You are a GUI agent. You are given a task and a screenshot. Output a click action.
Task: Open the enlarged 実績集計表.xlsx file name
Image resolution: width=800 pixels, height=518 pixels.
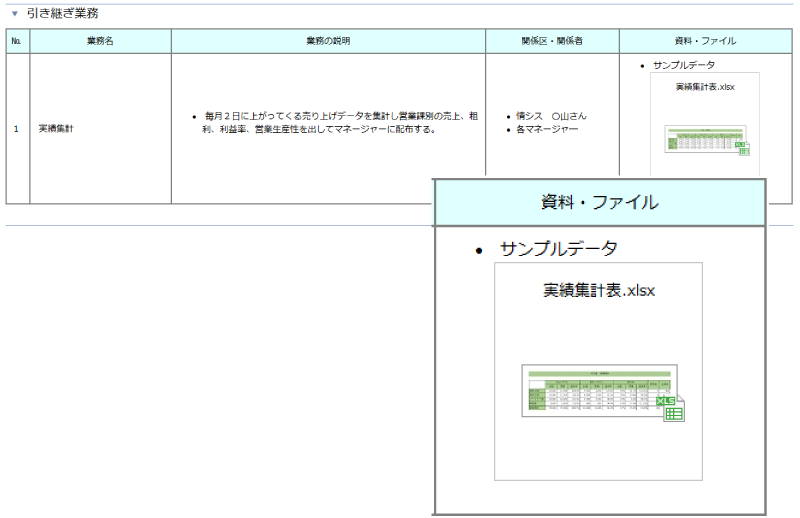[599, 290]
